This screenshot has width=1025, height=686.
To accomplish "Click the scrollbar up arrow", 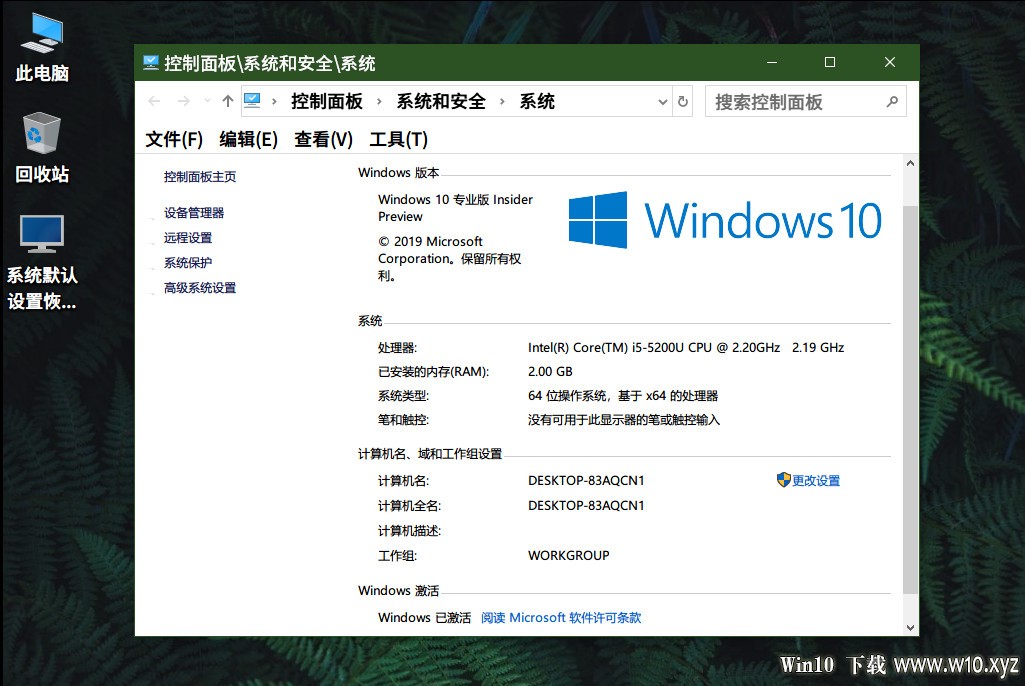I will [x=910, y=163].
